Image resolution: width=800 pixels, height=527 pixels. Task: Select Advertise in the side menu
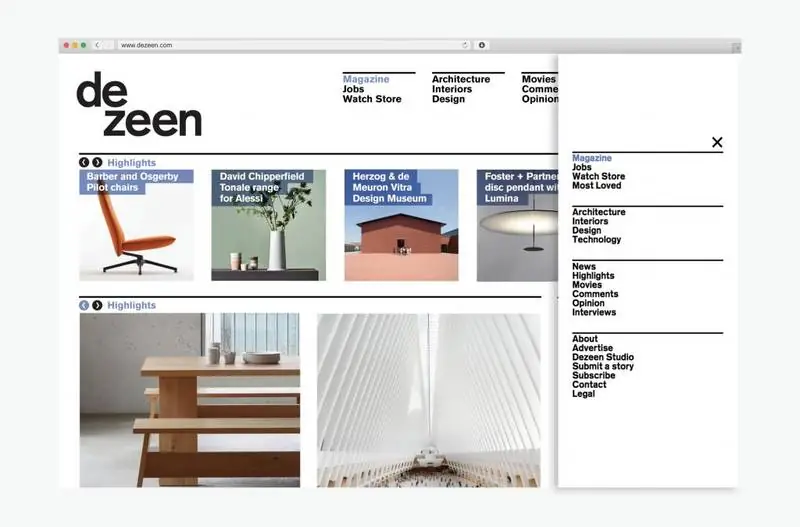point(592,348)
